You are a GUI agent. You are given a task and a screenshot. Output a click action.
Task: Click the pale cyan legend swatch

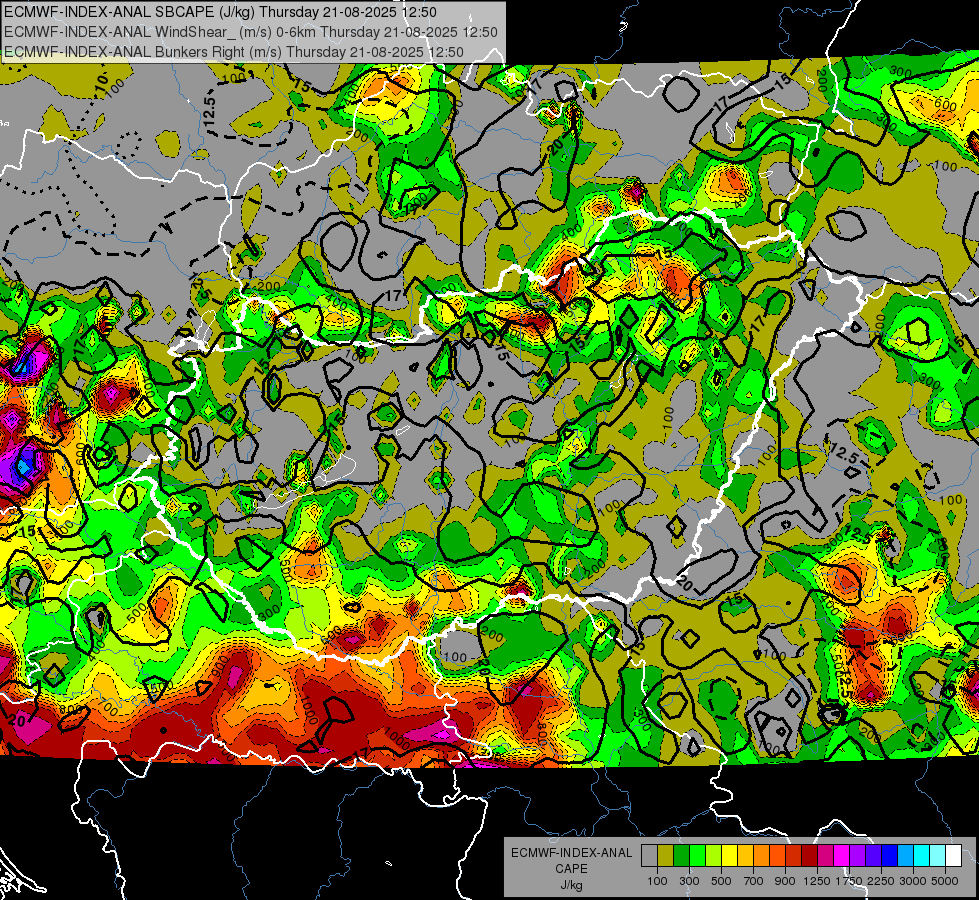coord(938,856)
